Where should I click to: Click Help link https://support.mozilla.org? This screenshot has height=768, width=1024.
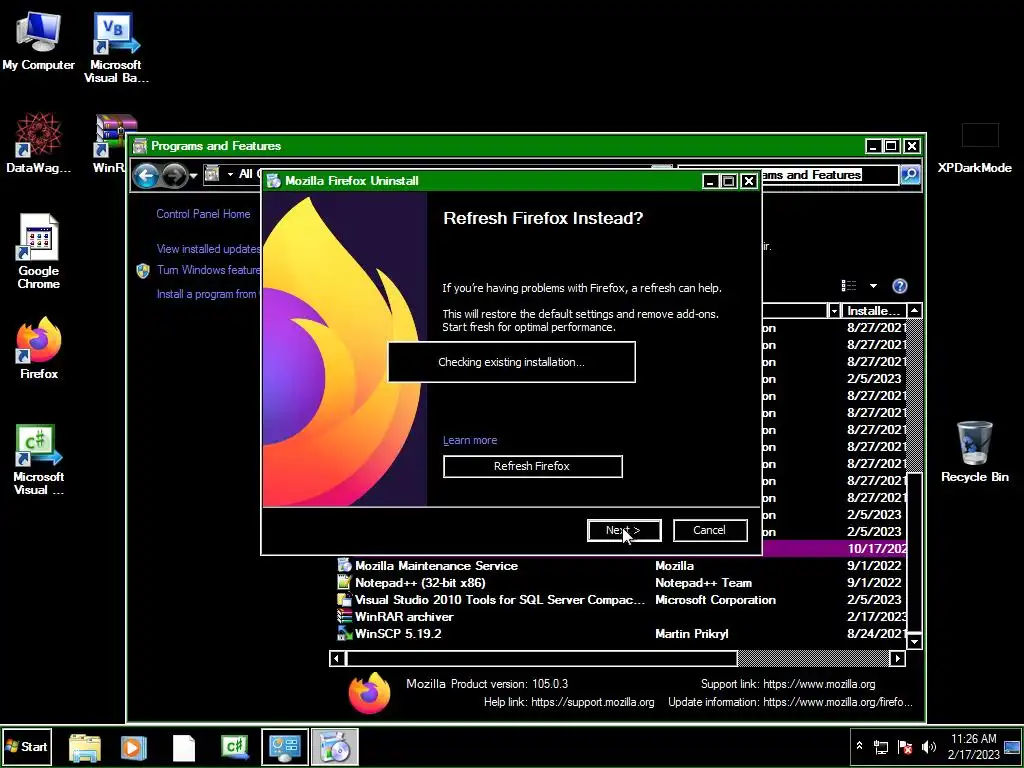coord(592,702)
